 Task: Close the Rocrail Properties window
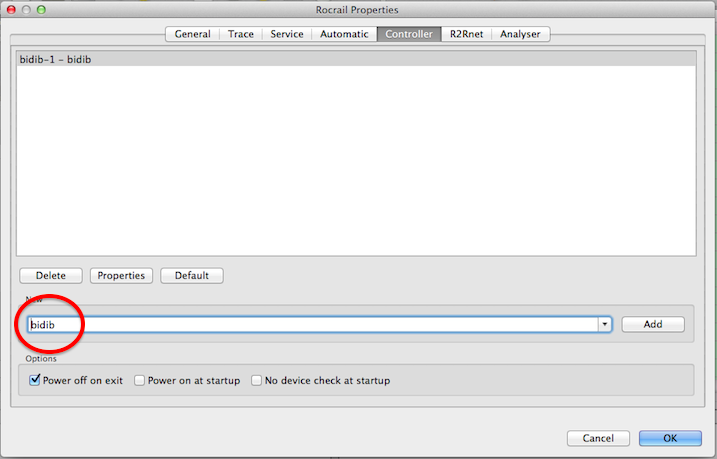(x=11, y=9)
